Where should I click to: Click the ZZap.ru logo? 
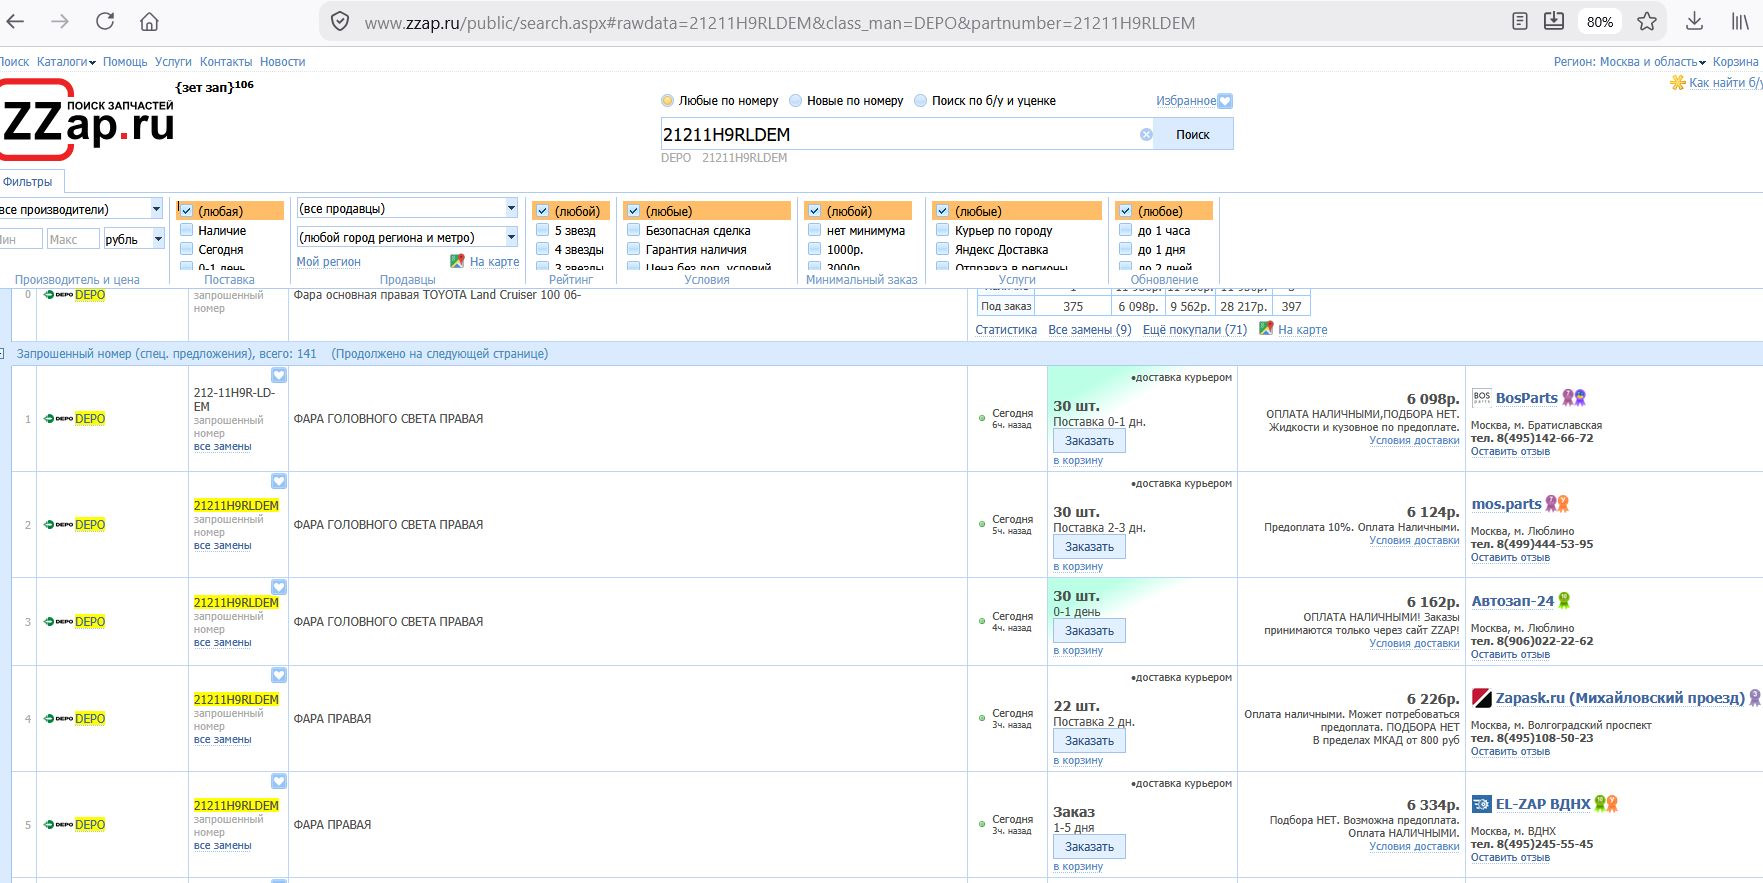(x=88, y=120)
